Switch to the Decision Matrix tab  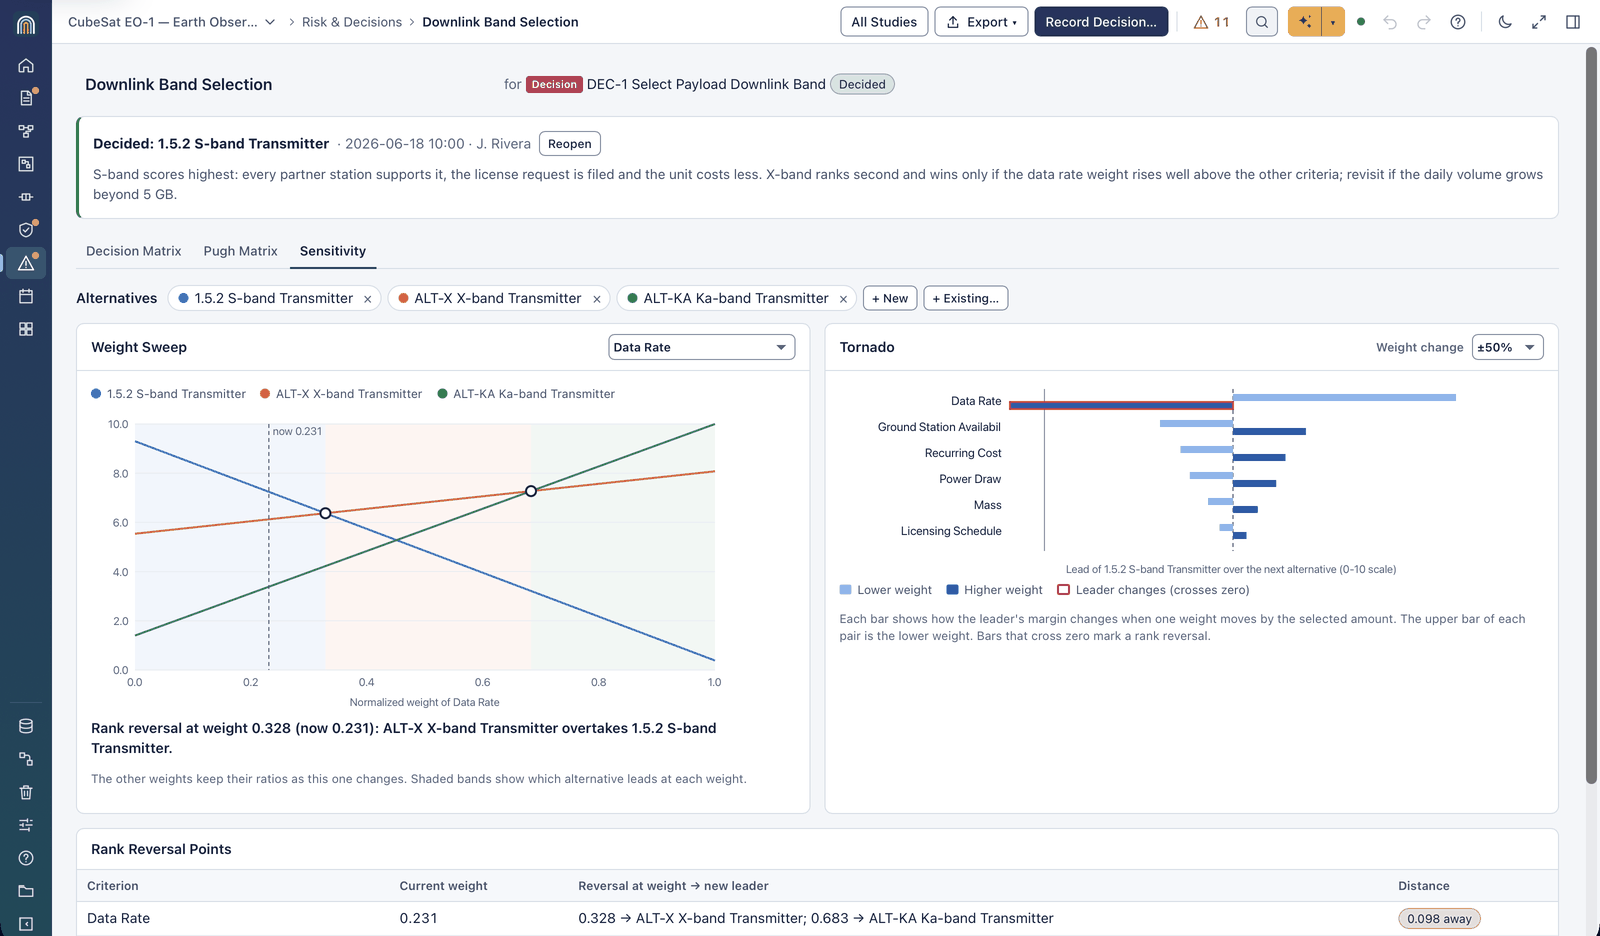134,251
